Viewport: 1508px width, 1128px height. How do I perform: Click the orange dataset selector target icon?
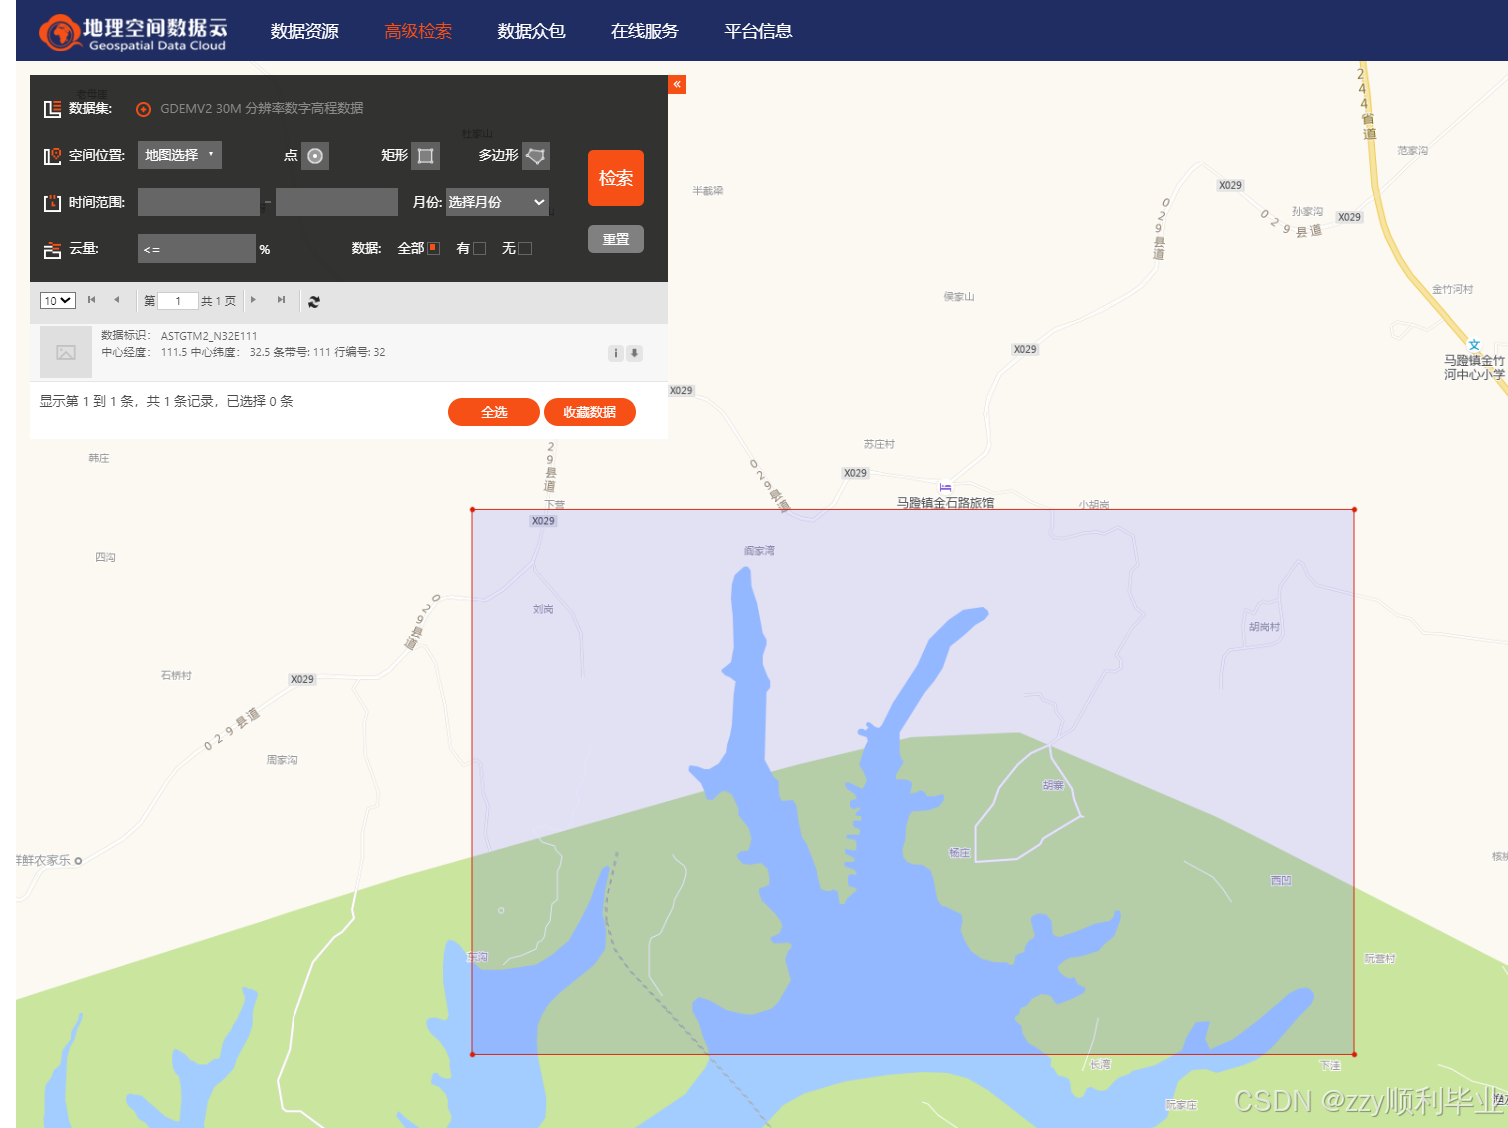pyautogui.click(x=144, y=109)
